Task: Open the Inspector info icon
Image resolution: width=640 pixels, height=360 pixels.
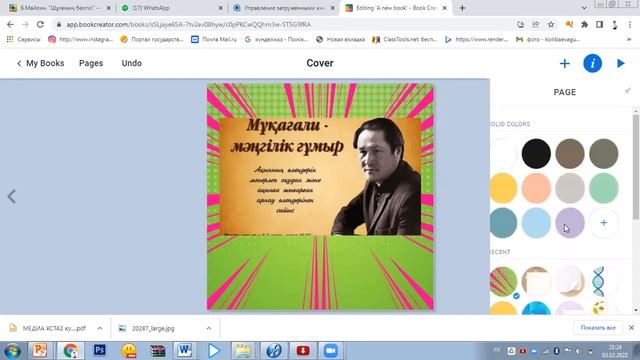Action: point(592,64)
